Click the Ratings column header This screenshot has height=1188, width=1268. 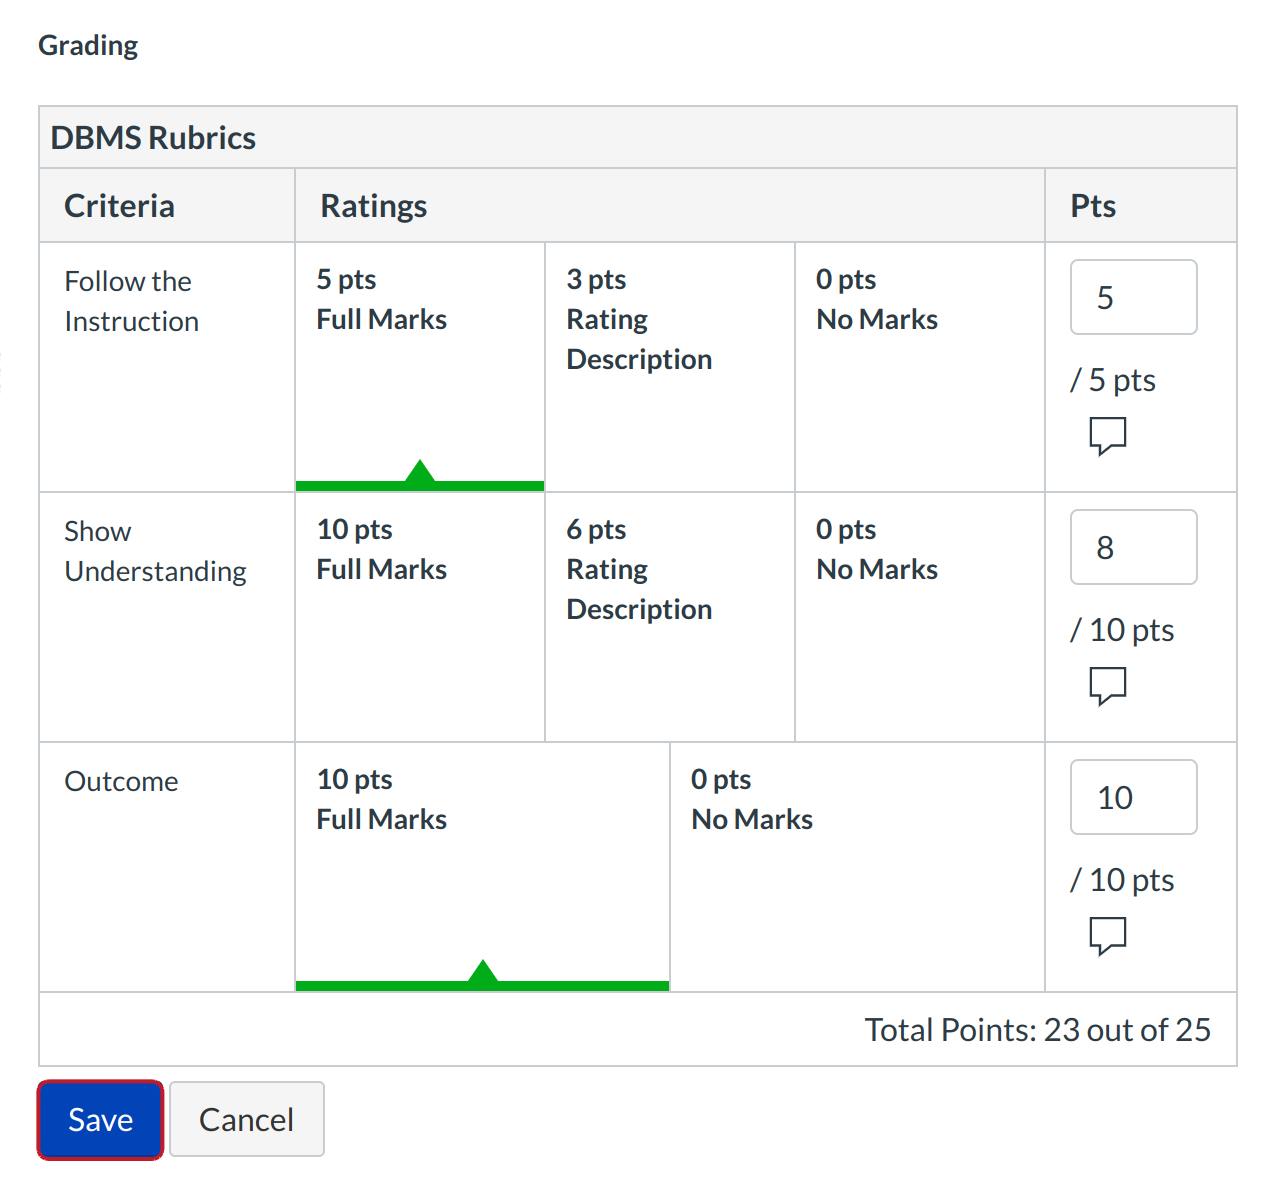click(373, 206)
